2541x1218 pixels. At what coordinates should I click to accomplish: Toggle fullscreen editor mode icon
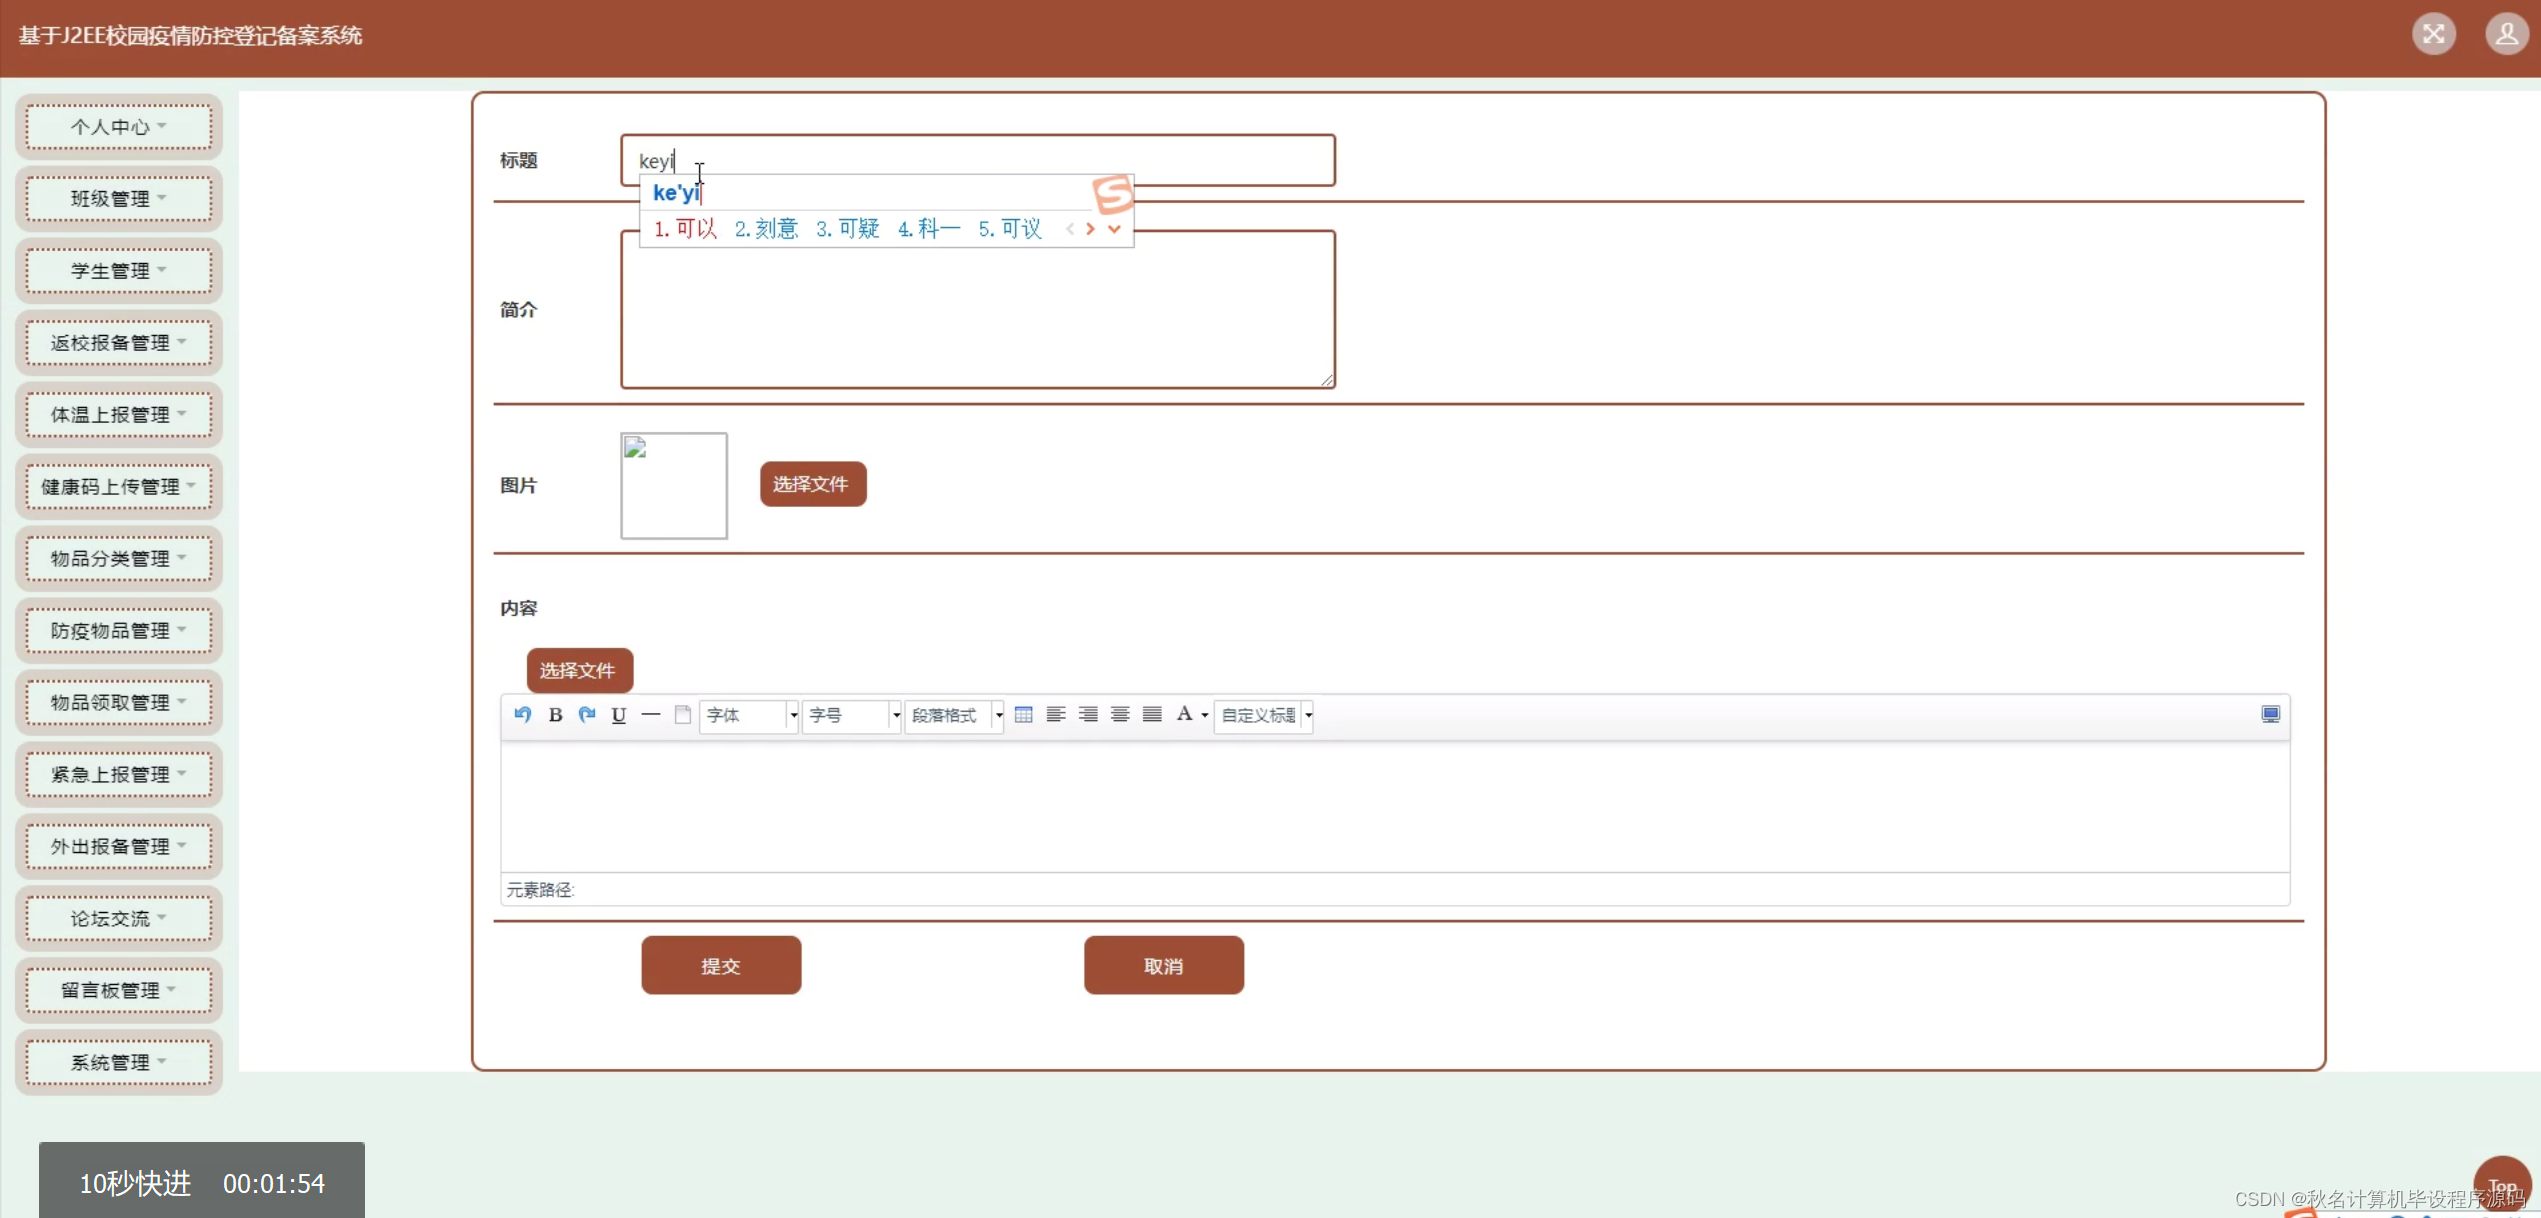pos(2270,714)
